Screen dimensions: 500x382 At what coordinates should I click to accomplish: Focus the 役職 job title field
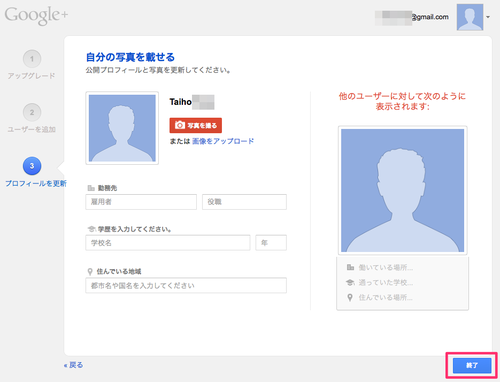[244, 202]
